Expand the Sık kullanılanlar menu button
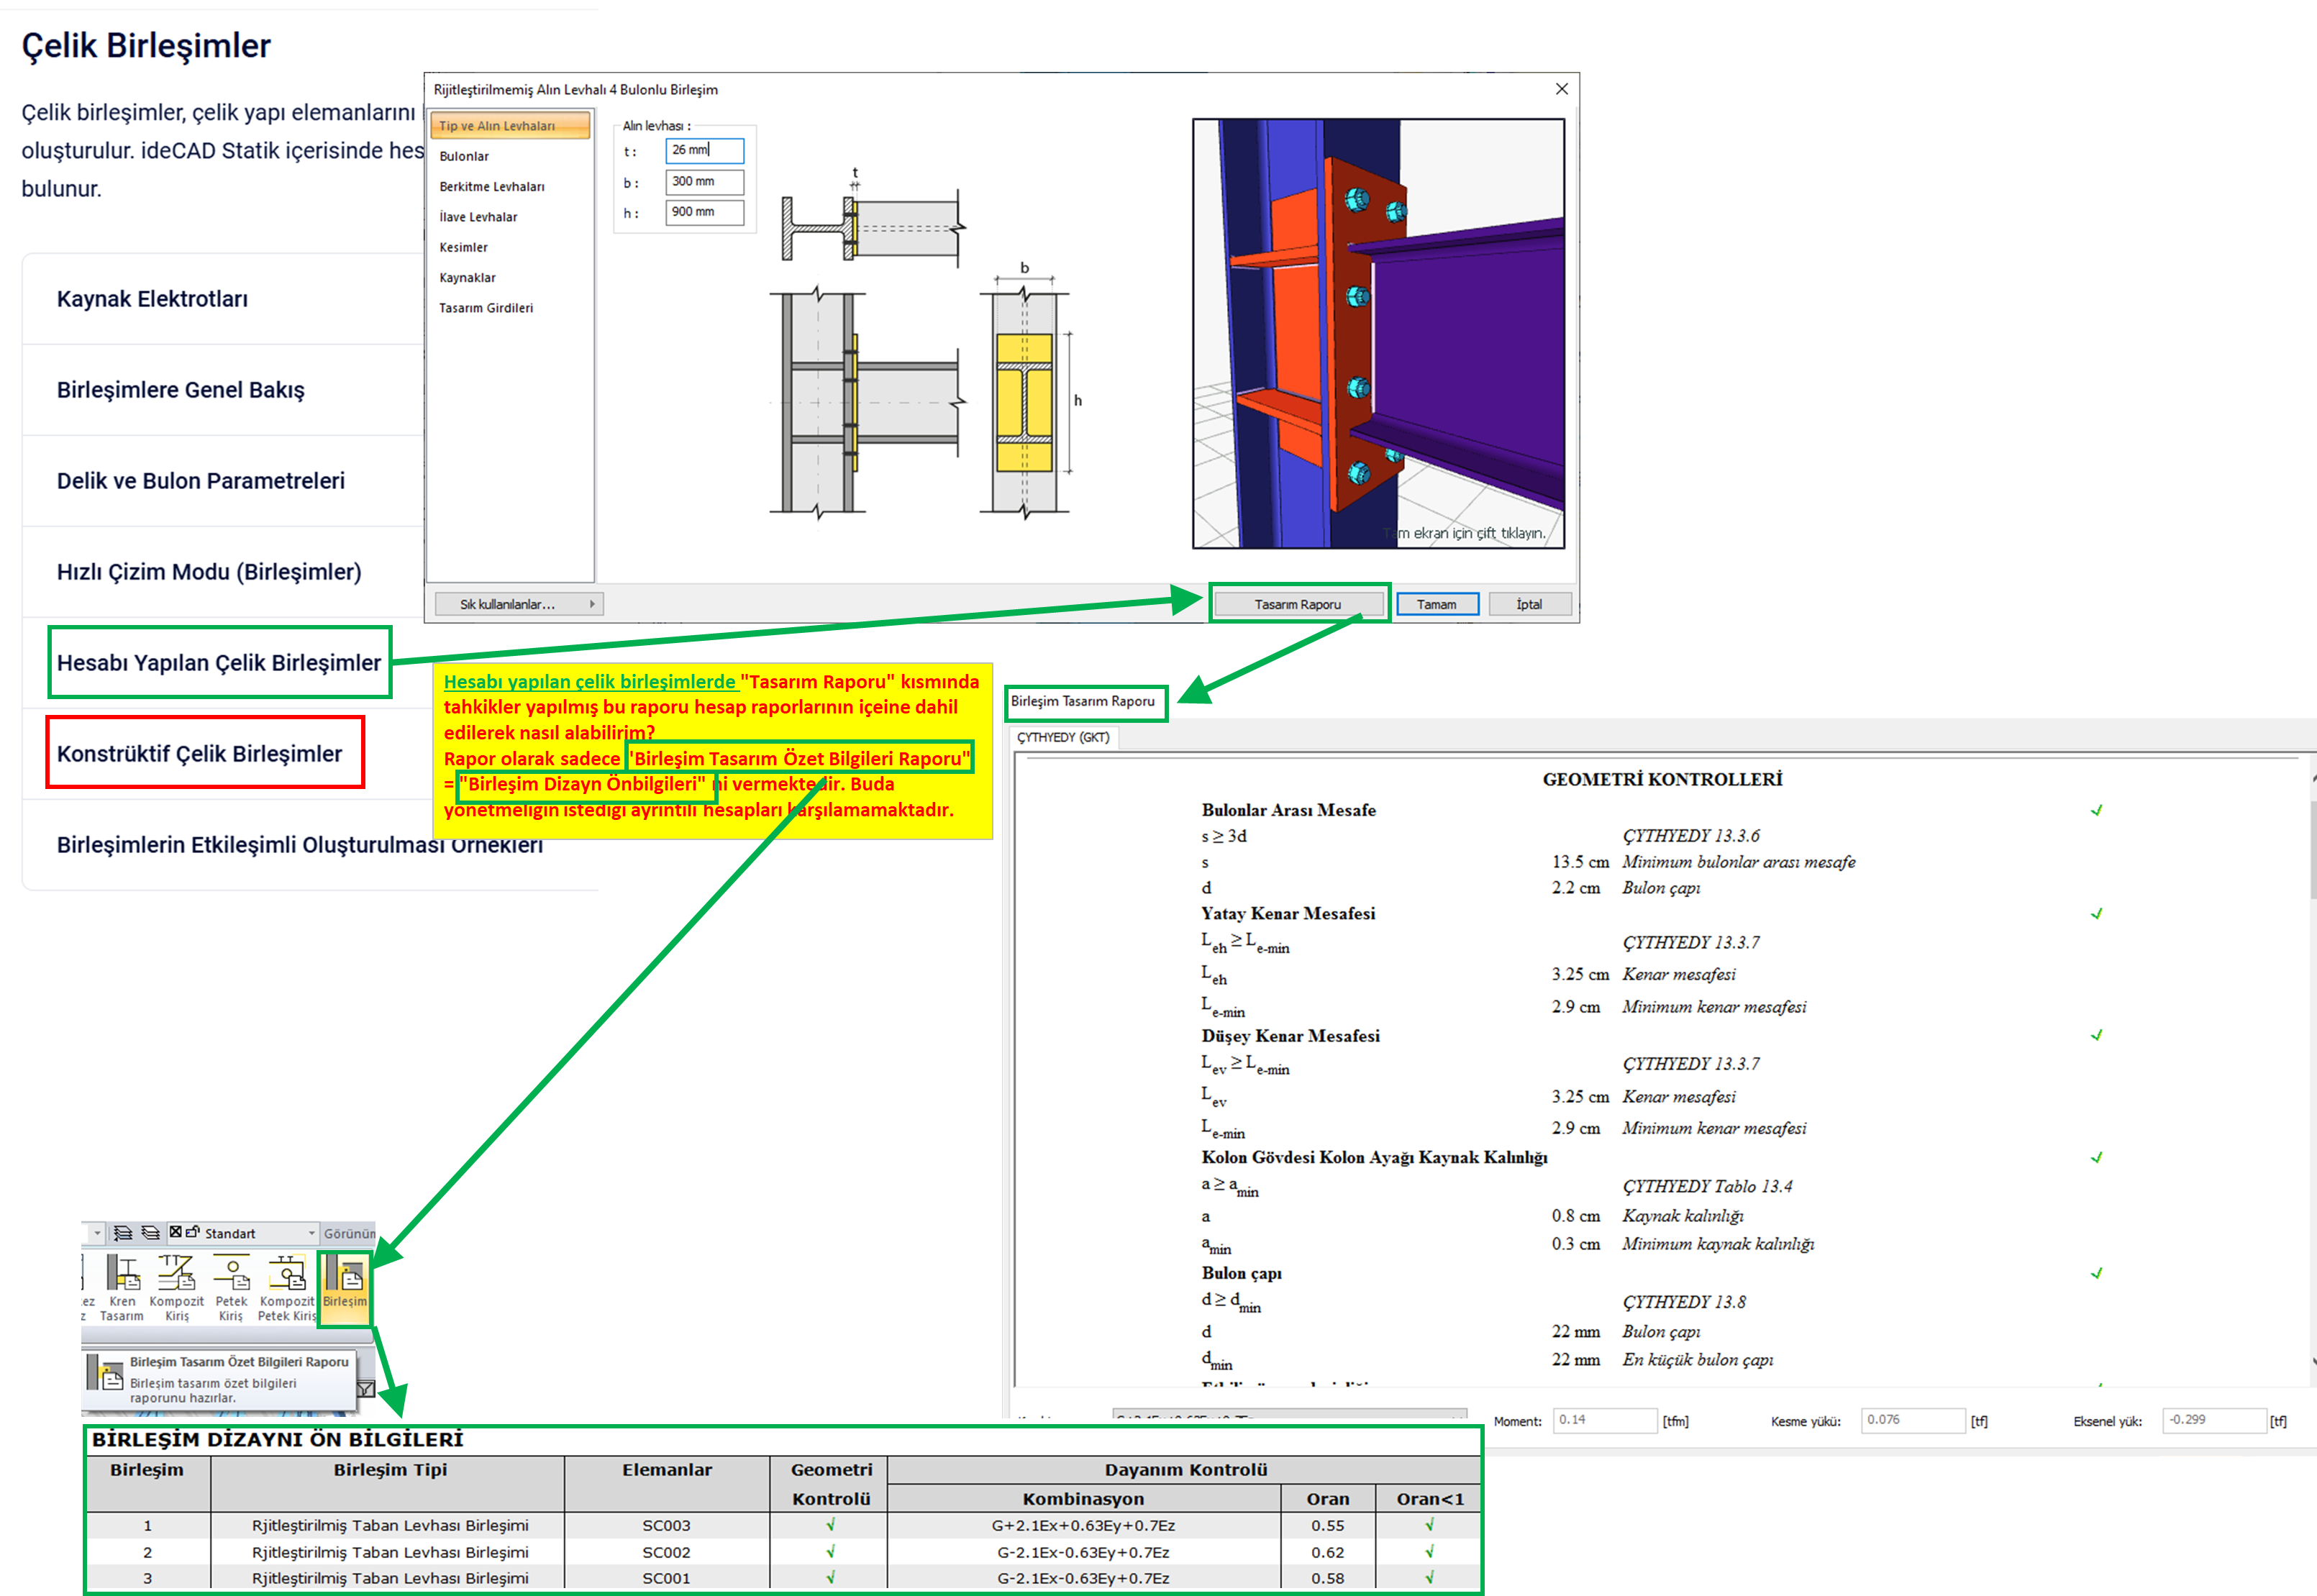The height and width of the screenshot is (1596, 2317). click(x=518, y=604)
